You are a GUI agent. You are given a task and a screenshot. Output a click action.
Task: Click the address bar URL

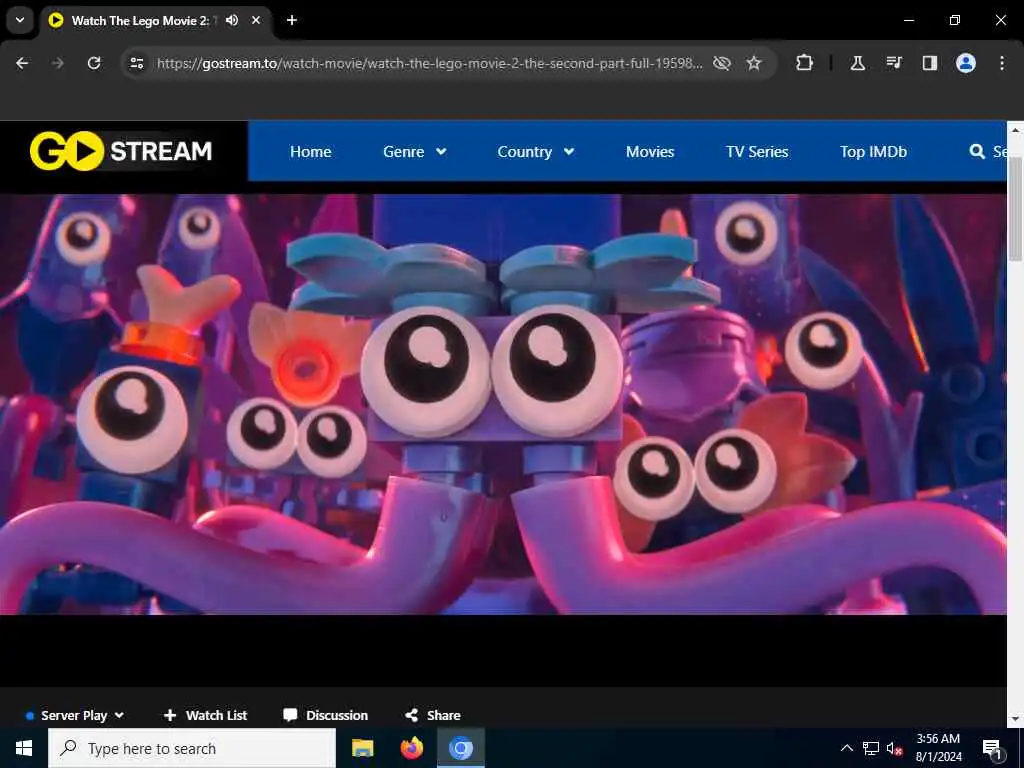(x=430, y=63)
